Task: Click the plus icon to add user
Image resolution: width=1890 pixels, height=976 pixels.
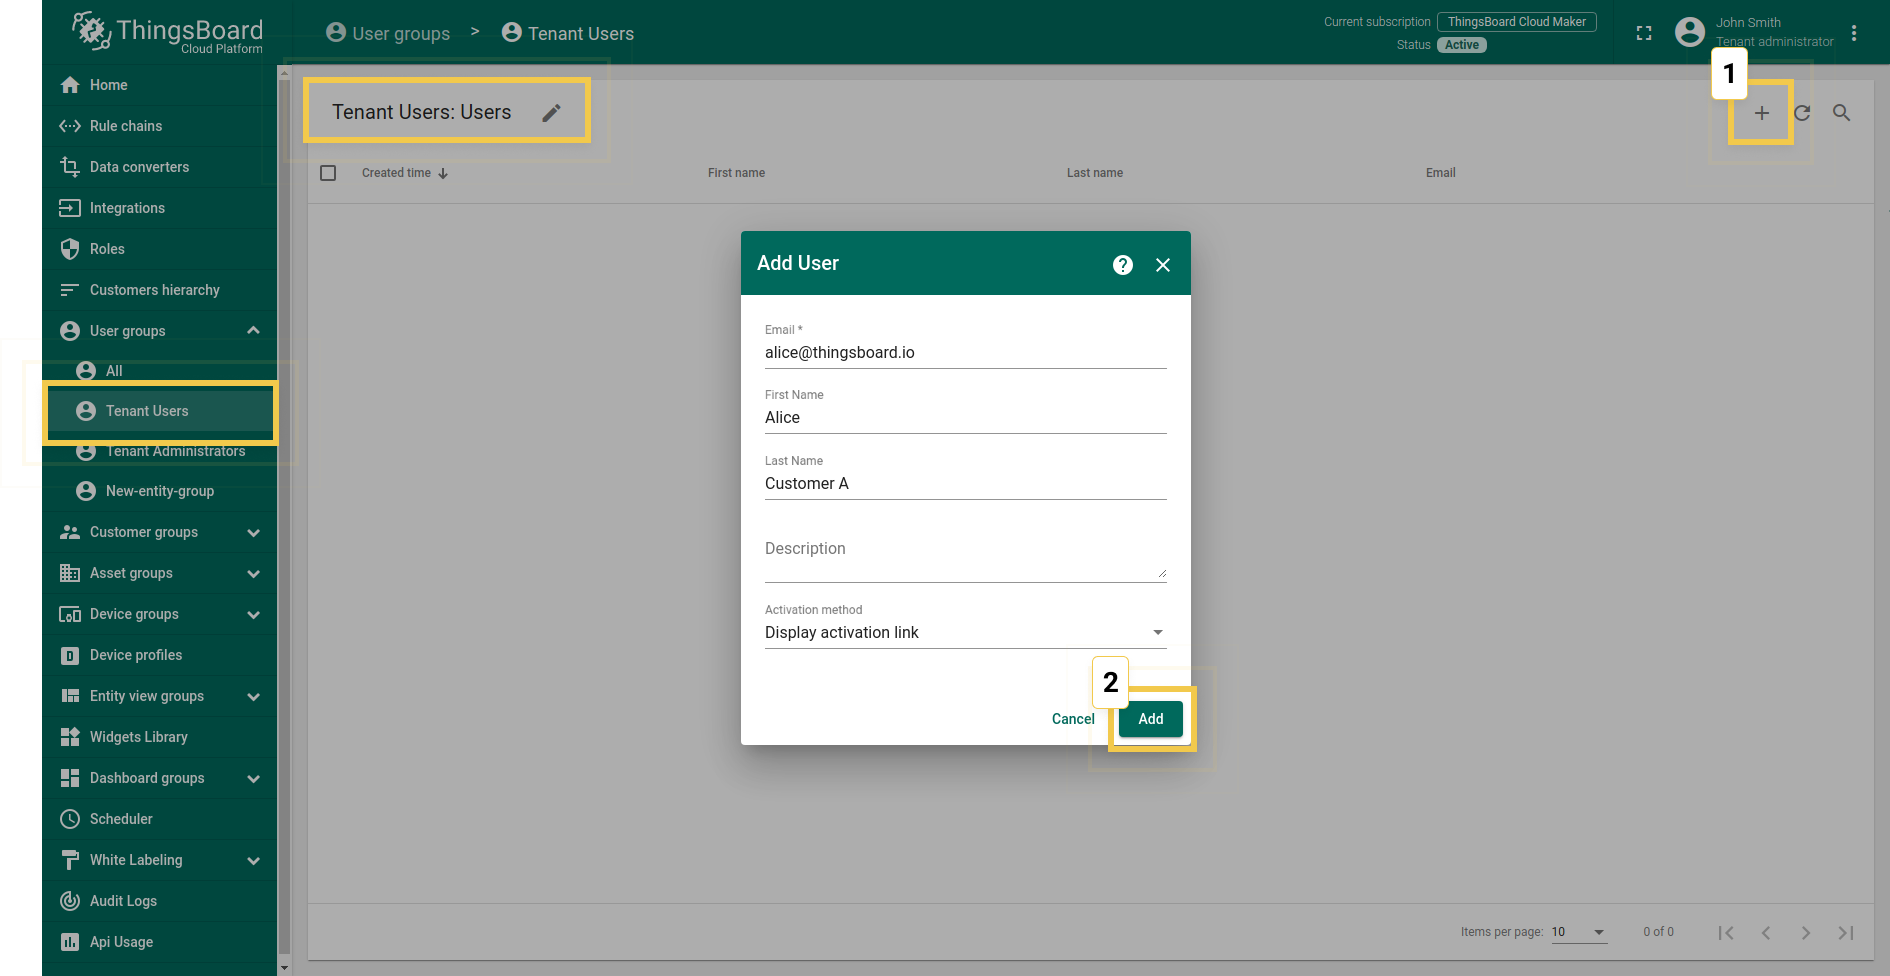Action: [x=1761, y=113]
